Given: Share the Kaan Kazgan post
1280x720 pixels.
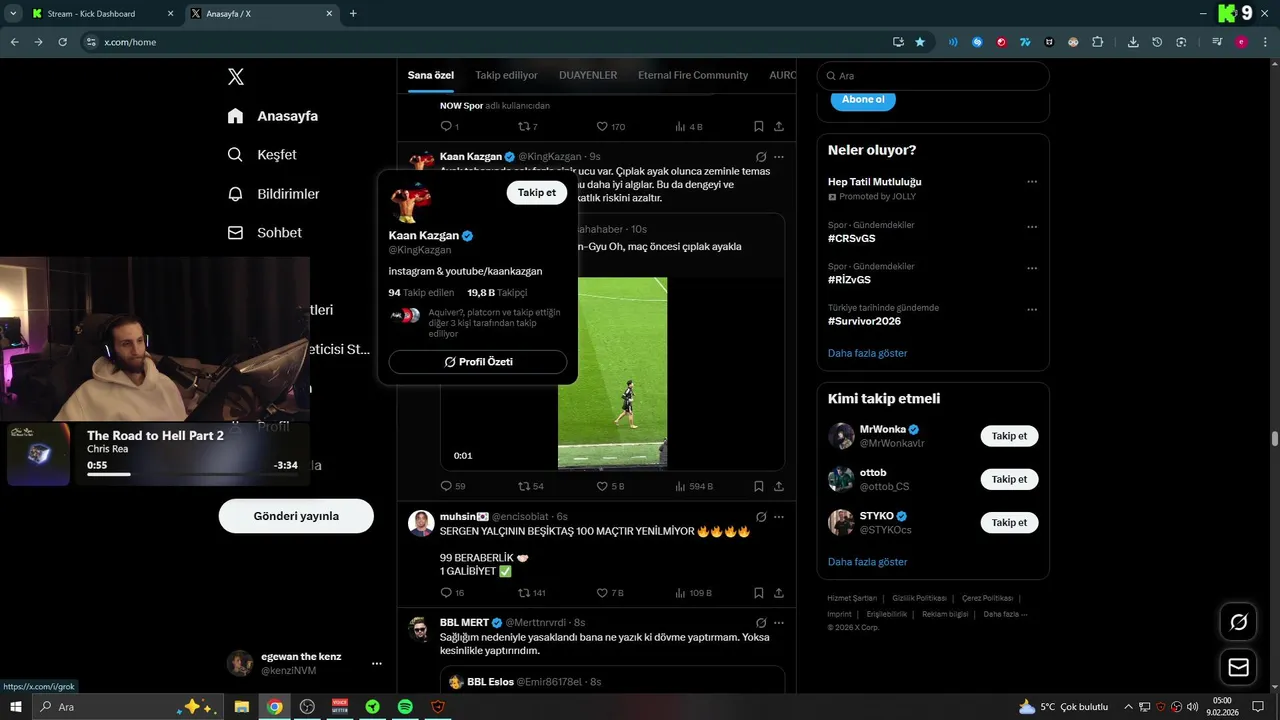Looking at the screenshot, I should pos(779,486).
